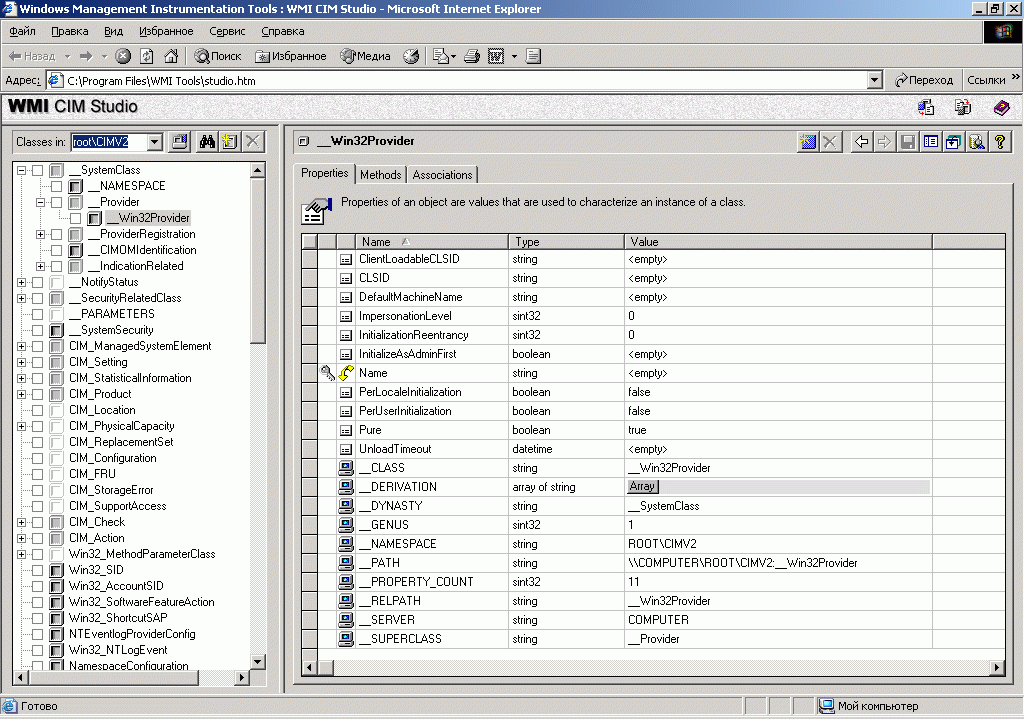The image size is (1024, 719).
Task: Check the box next to CIM_FRU
Action: tap(38, 474)
